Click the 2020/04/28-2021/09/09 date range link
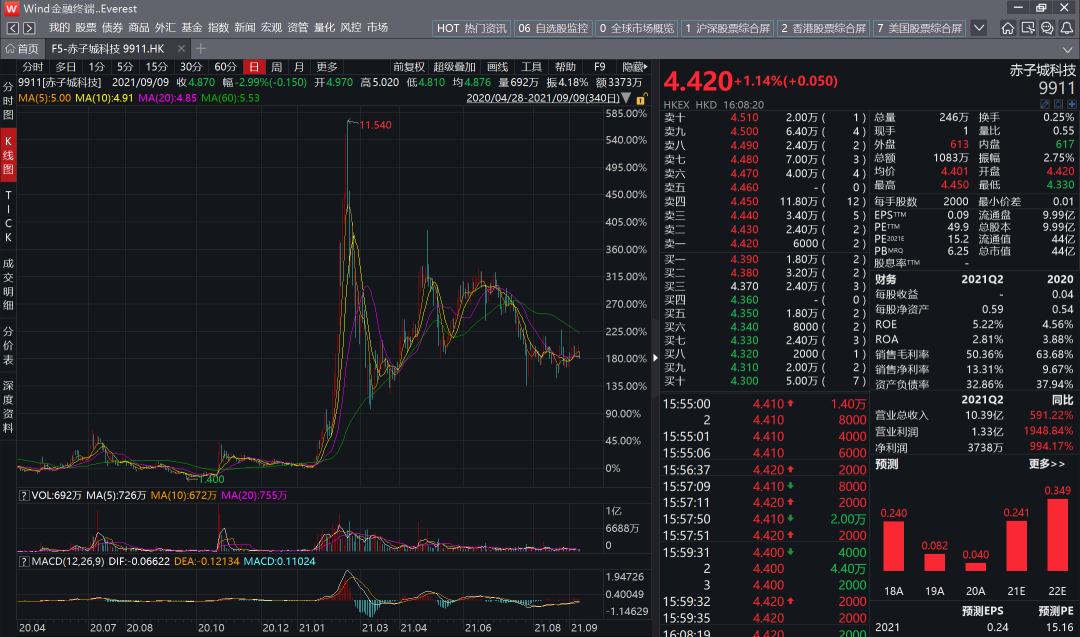The height and width of the screenshot is (637, 1080). point(543,98)
